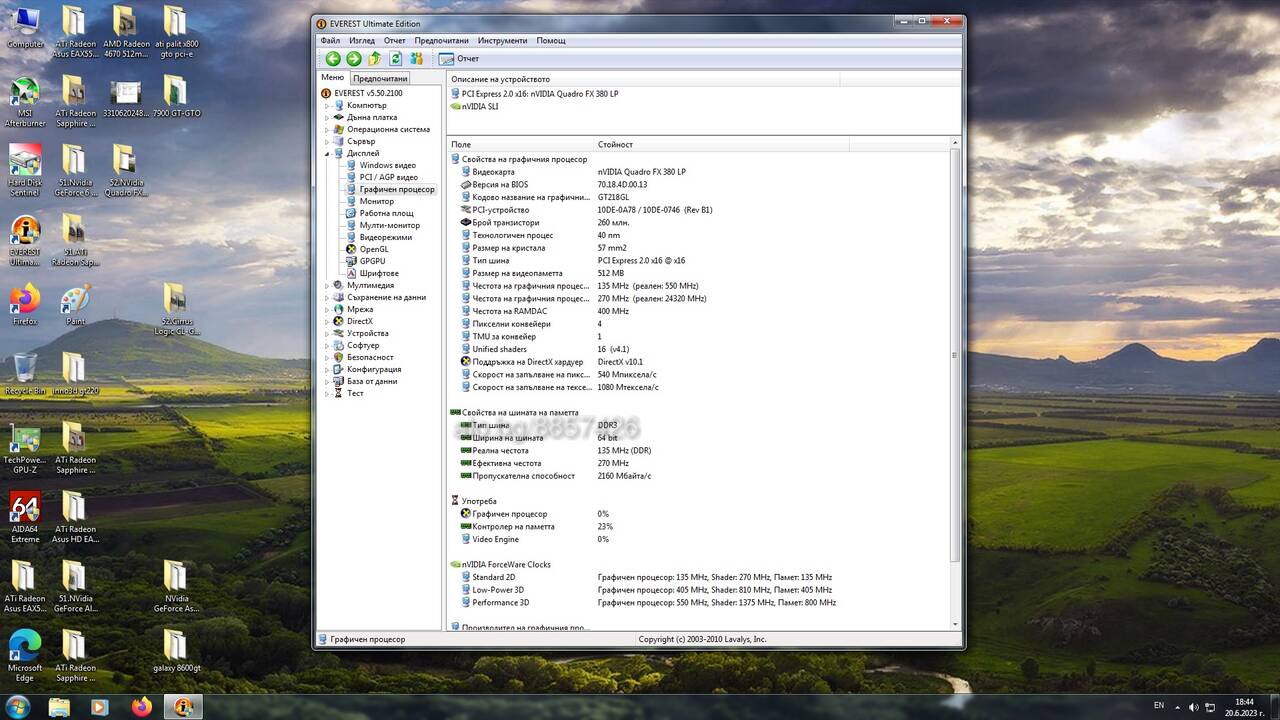This screenshot has width=1280, height=720.
Task: Switch to the Предпочитани tab in sidebar
Action: [x=380, y=78]
